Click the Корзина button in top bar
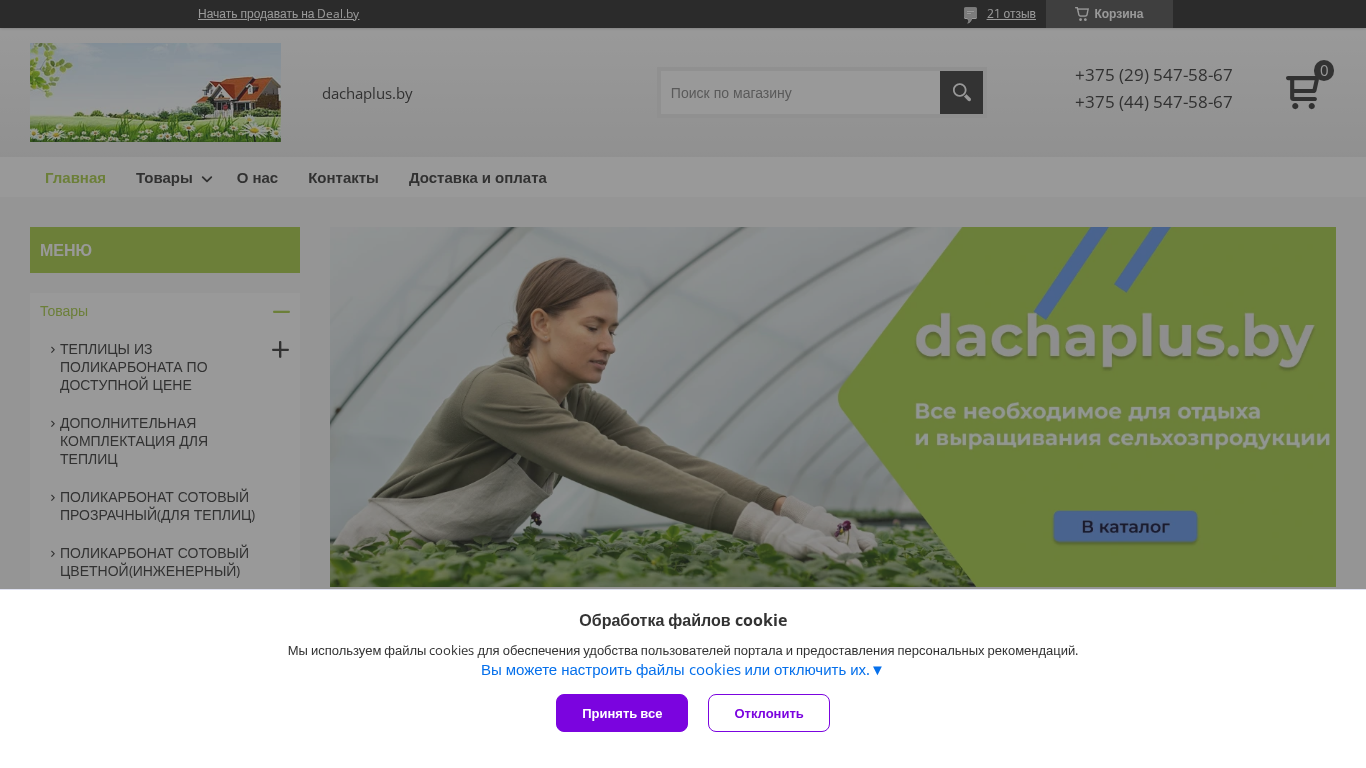This screenshot has height=768, width=1366. coord(1109,14)
